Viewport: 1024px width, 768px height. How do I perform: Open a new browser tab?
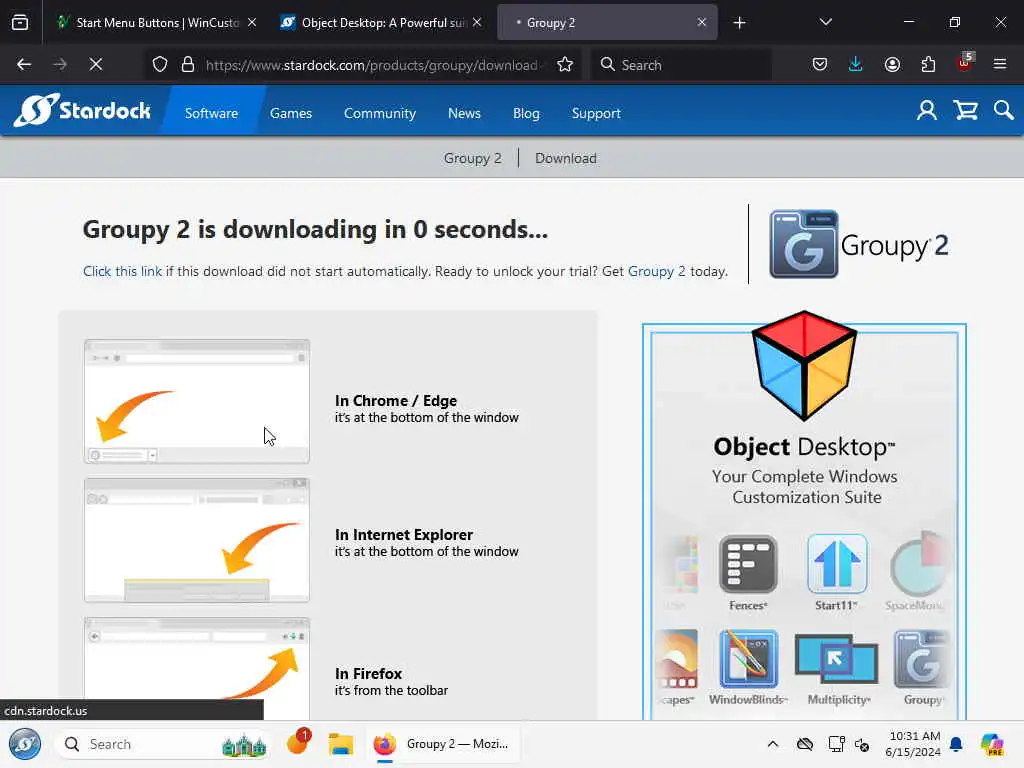(x=739, y=23)
